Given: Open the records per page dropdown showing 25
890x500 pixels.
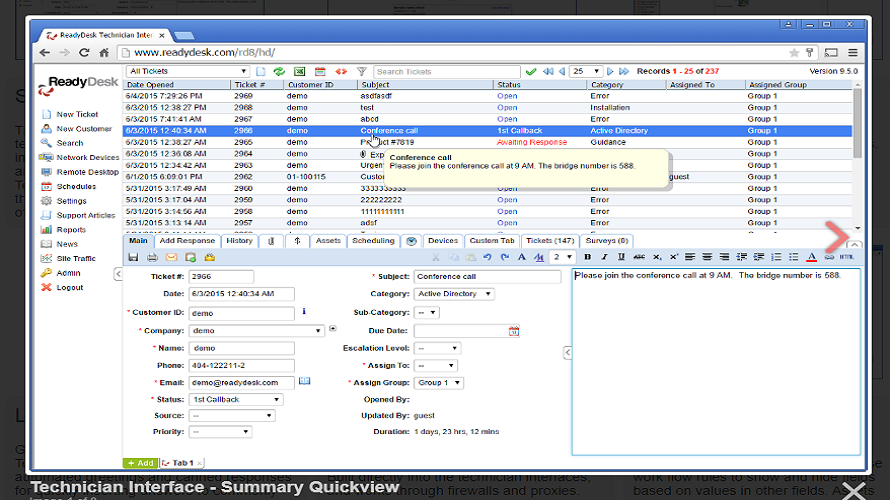Looking at the screenshot, I should pos(586,72).
